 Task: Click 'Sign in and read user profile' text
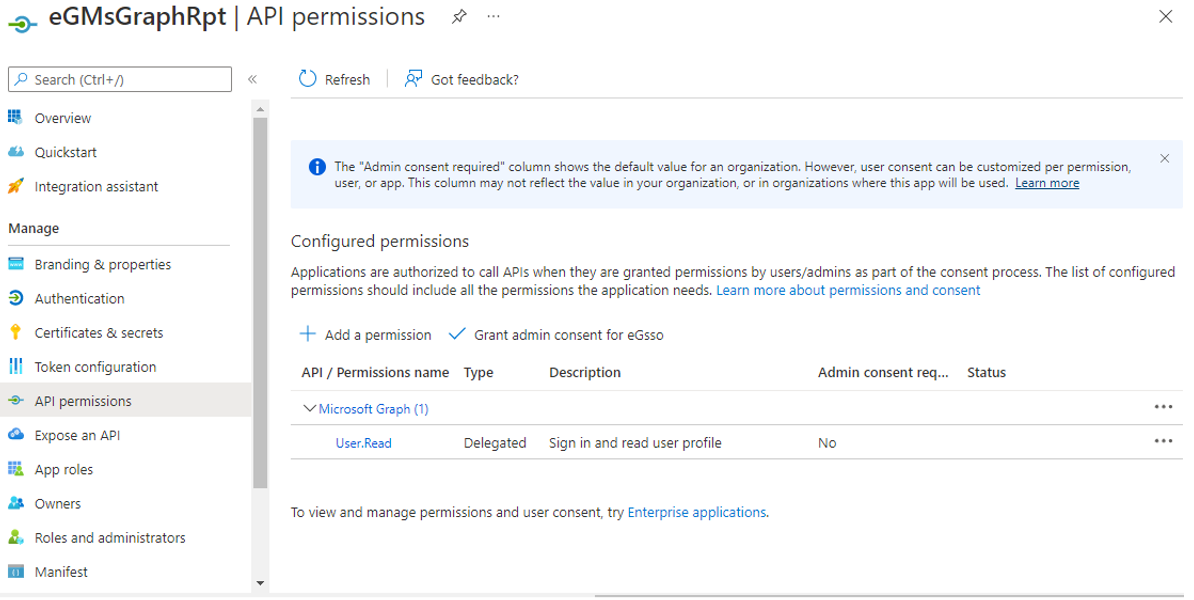pyautogui.click(x=635, y=443)
